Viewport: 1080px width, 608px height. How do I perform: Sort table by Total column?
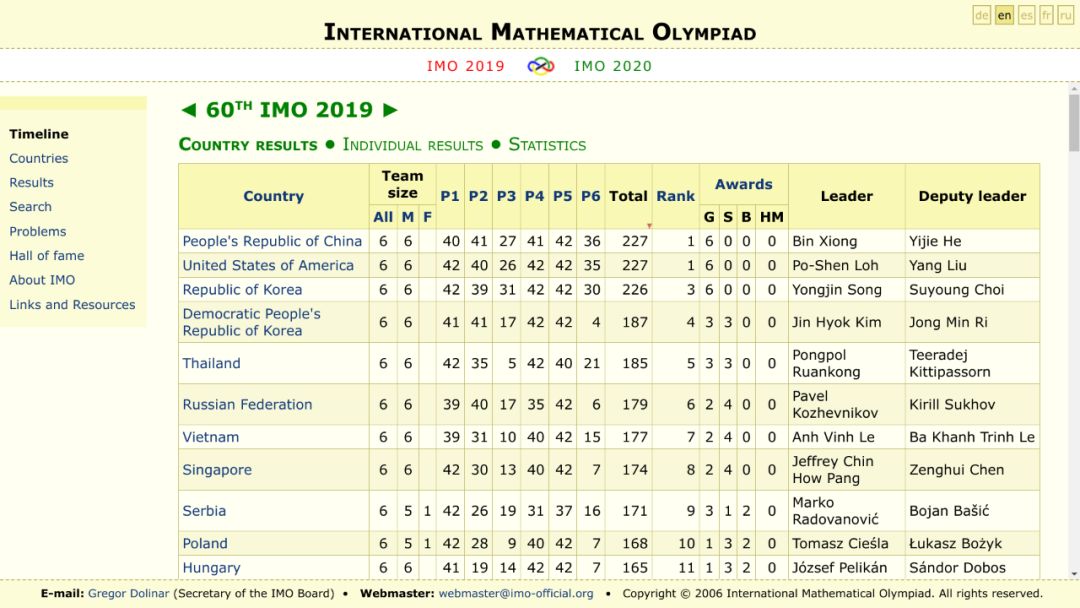(628, 196)
